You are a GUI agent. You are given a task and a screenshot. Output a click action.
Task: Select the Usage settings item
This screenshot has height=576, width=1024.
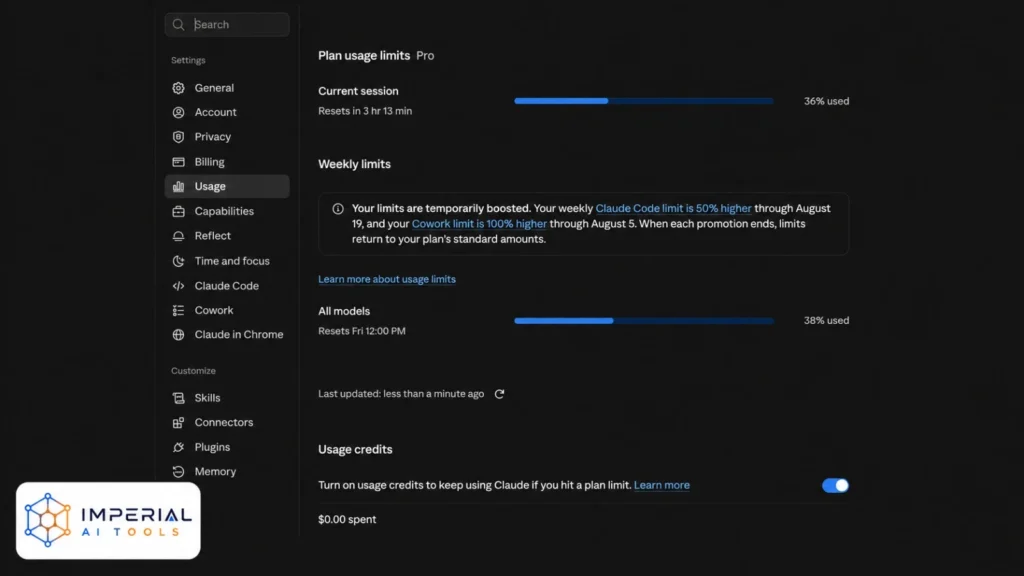(x=227, y=186)
